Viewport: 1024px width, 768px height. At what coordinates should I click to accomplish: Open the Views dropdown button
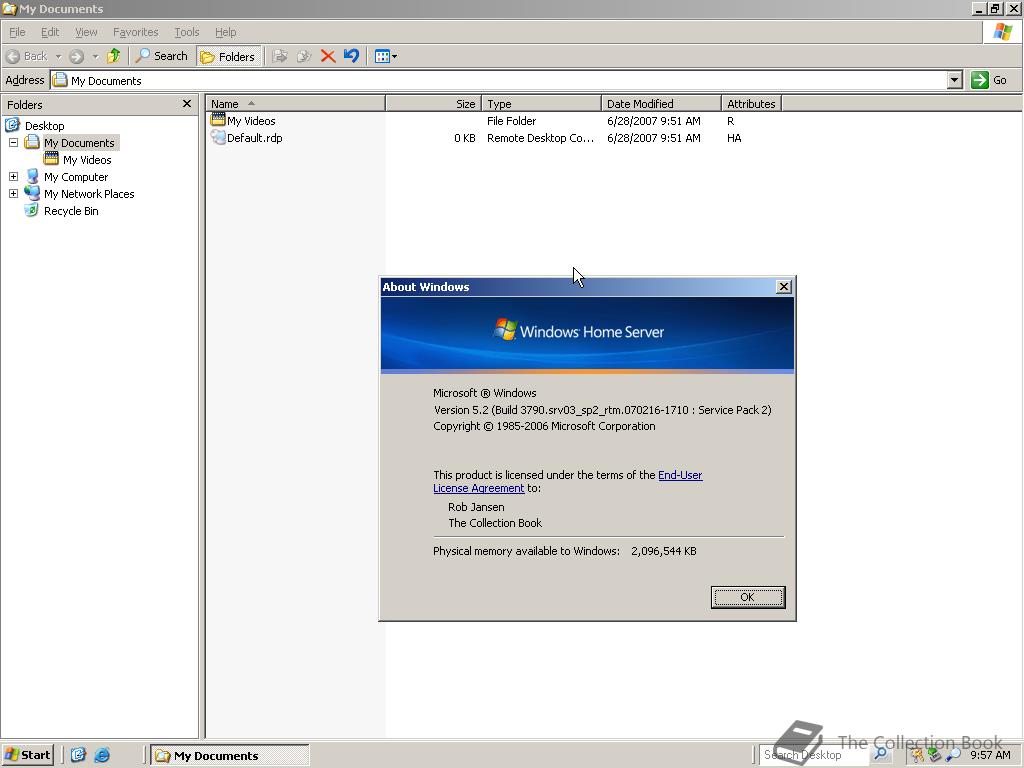point(385,56)
